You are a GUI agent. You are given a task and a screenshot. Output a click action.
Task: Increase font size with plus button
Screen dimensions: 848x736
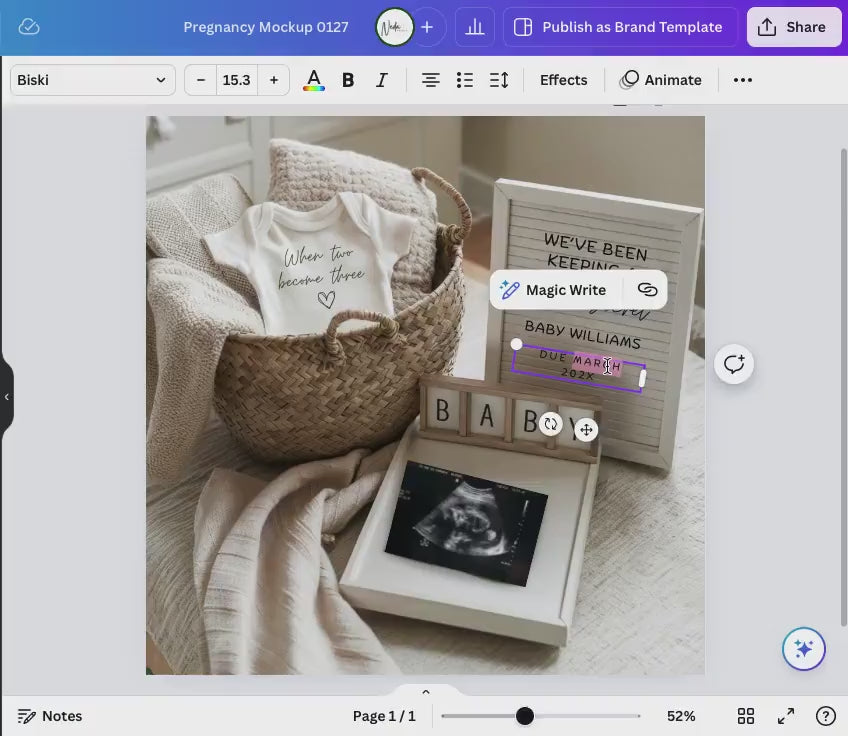click(273, 80)
